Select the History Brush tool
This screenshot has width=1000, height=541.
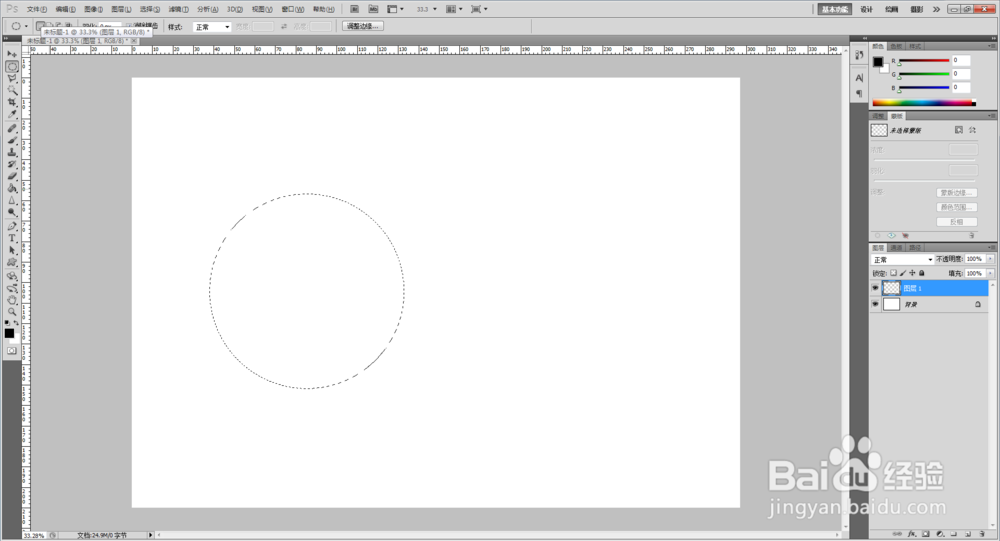(x=11, y=165)
